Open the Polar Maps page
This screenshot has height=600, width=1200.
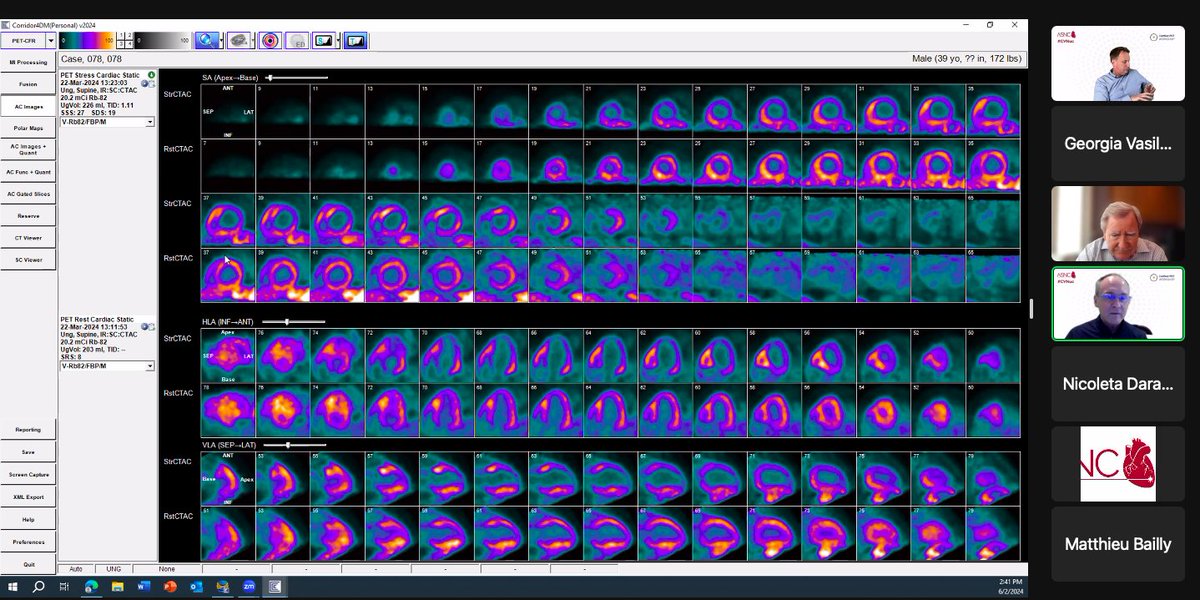pos(28,128)
